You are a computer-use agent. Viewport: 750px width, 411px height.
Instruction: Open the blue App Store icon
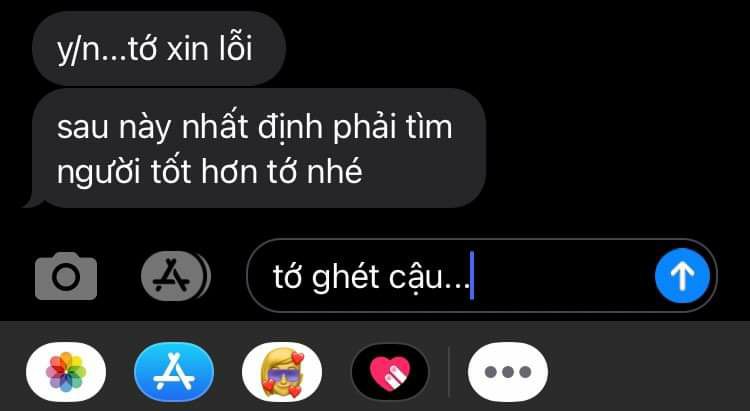pos(174,372)
